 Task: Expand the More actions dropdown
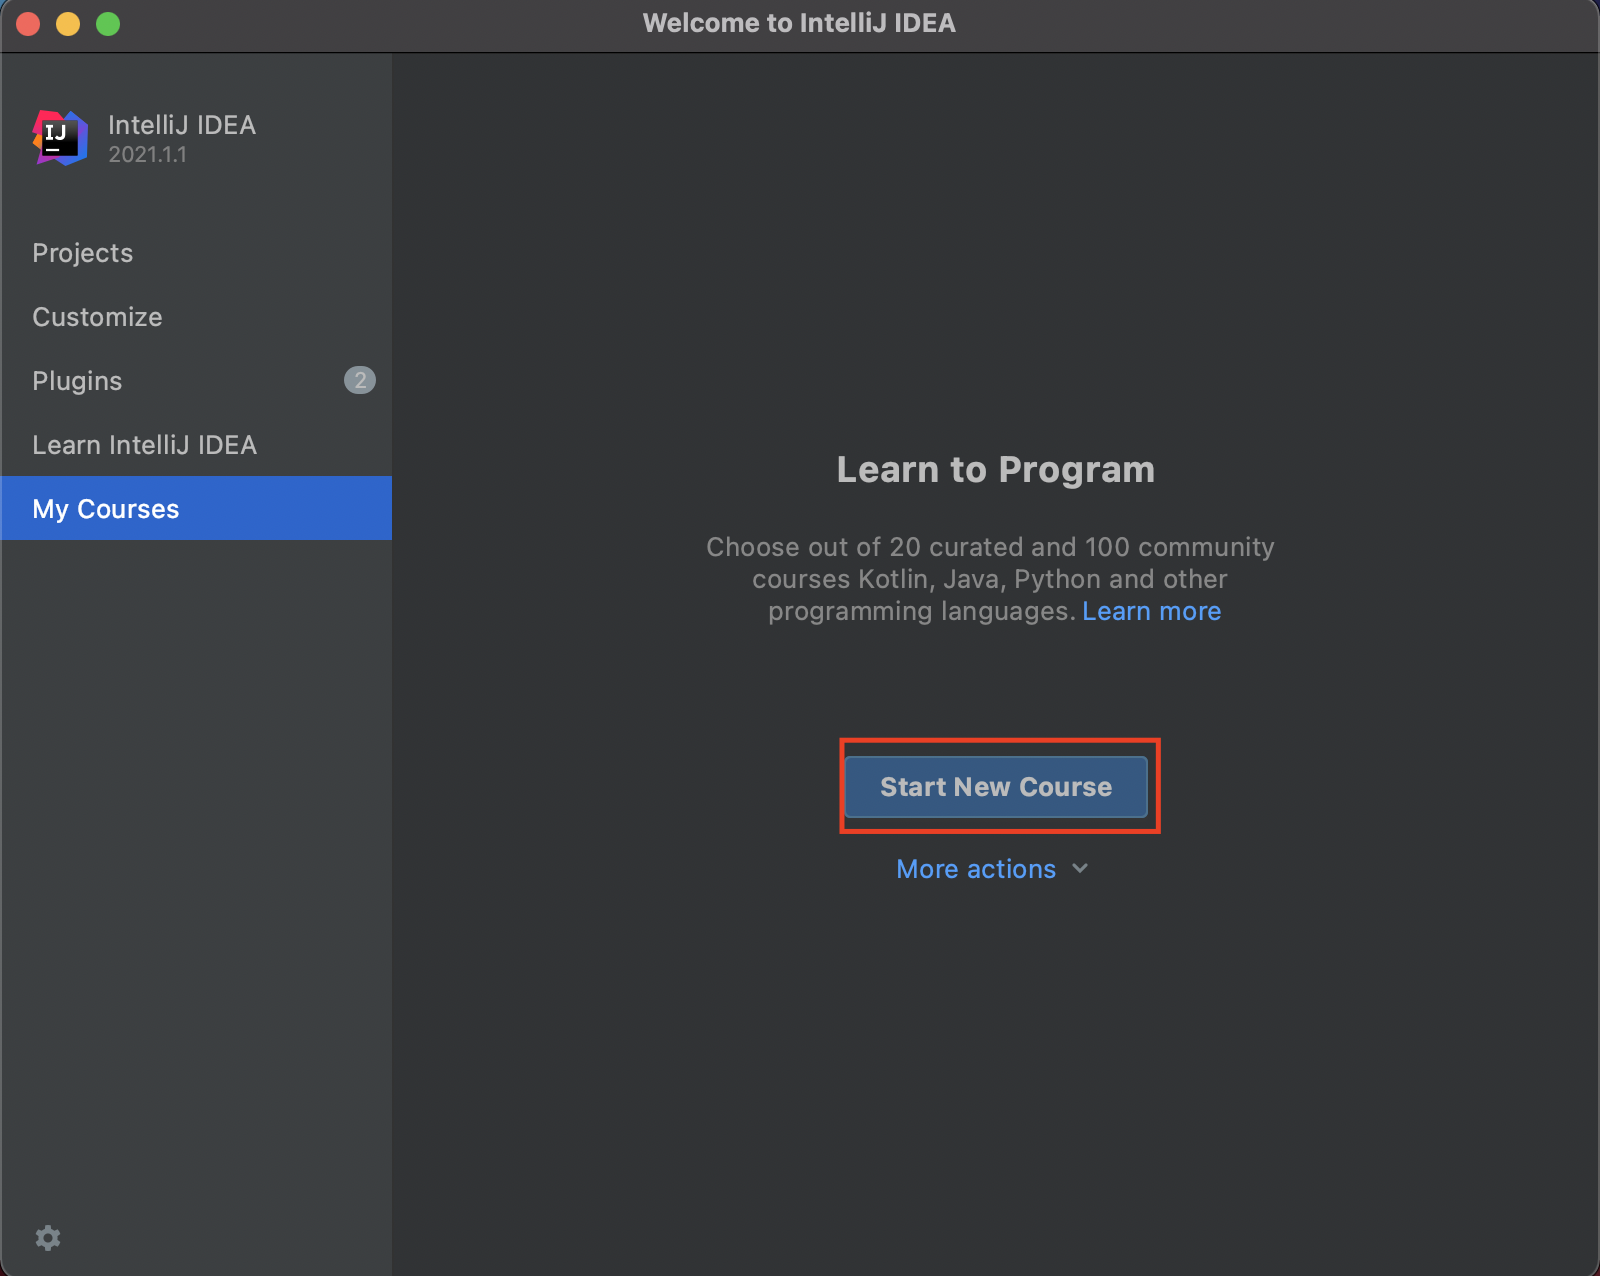point(991,869)
